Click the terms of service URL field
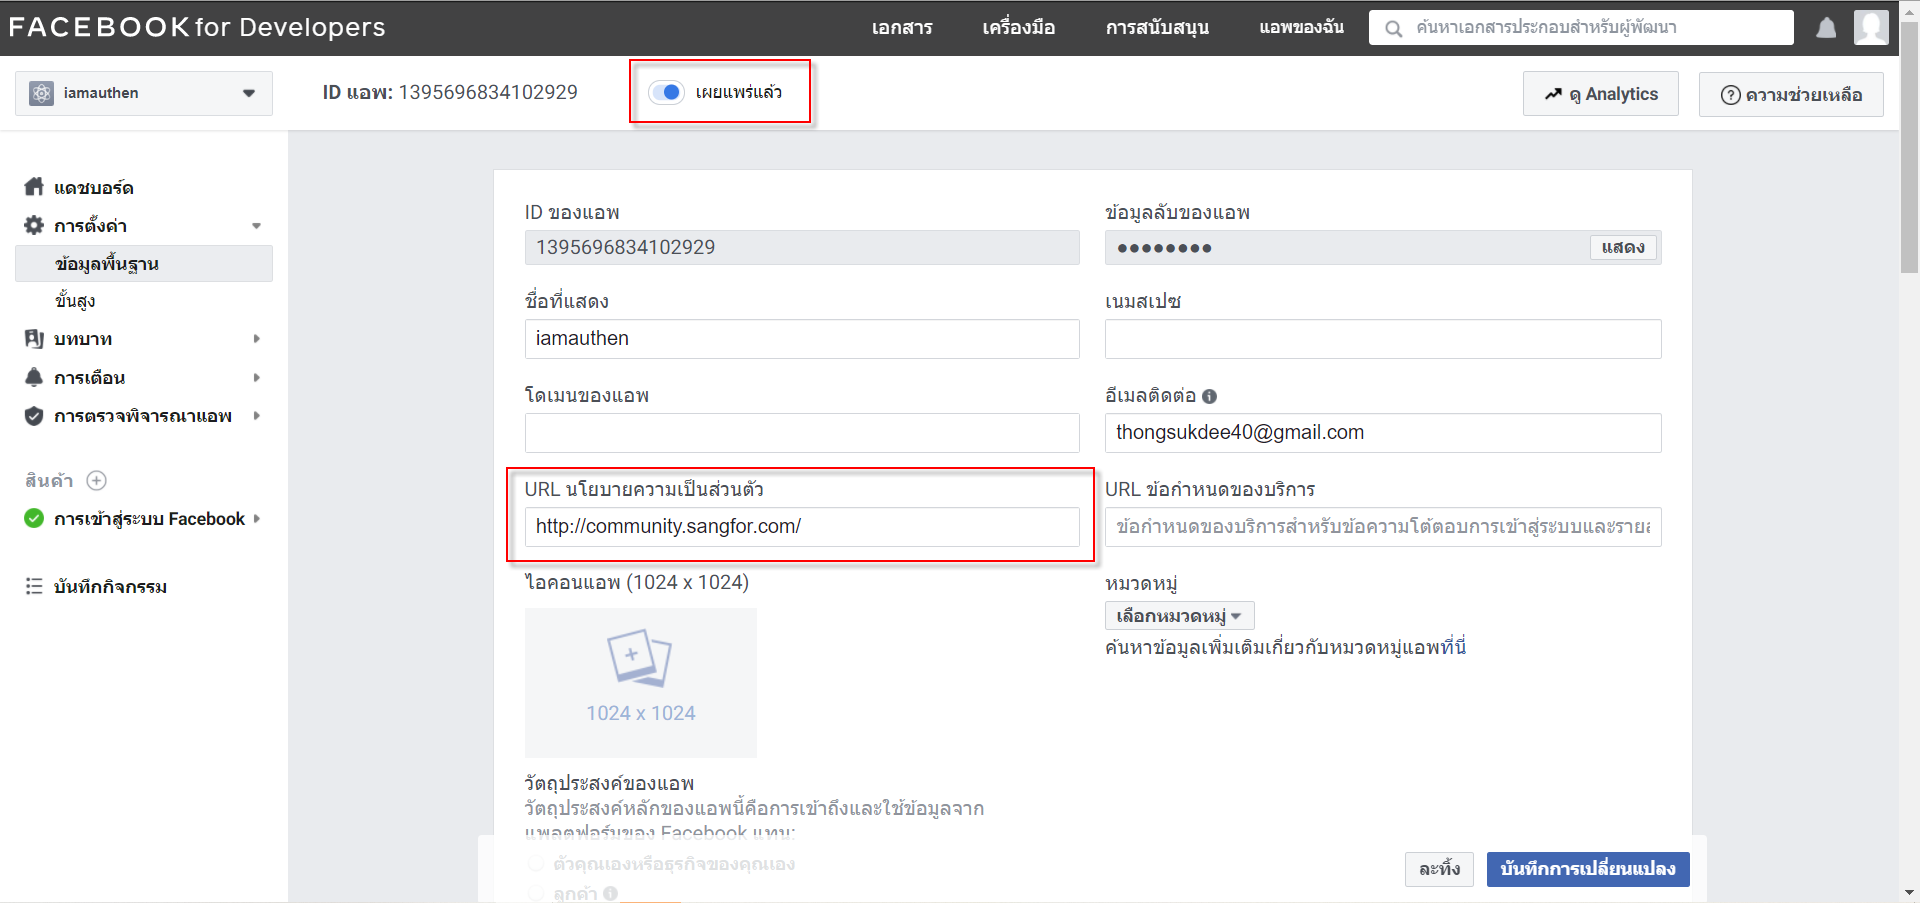 pyautogui.click(x=1383, y=527)
